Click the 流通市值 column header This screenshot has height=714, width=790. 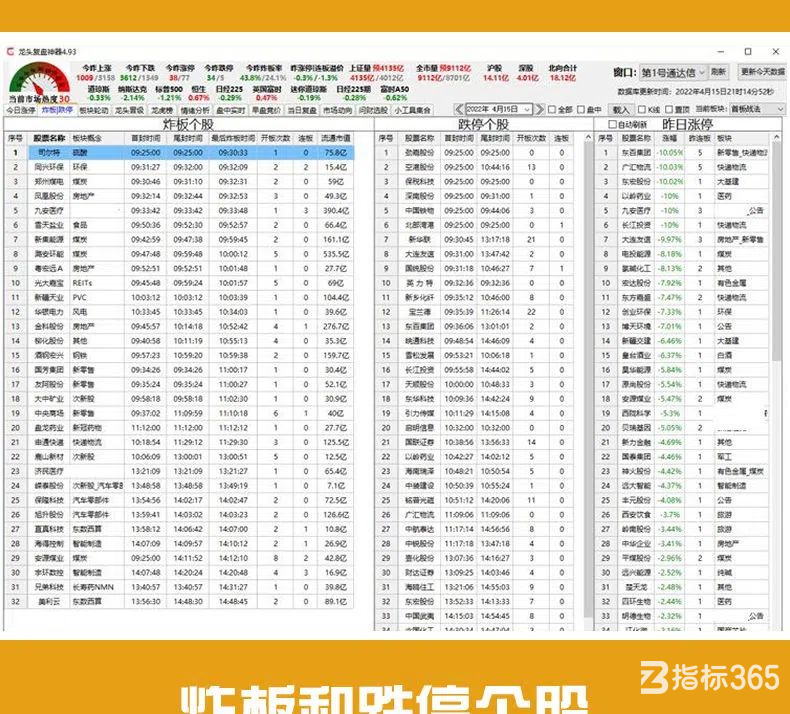335,138
